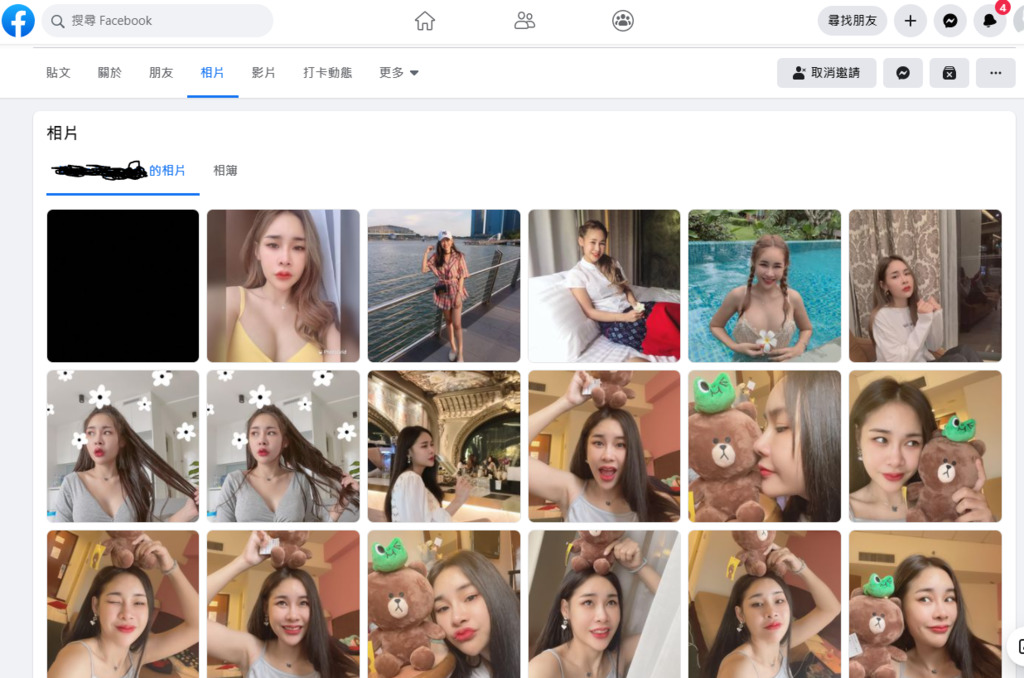
Task: Click the block user icon button
Action: coord(949,73)
